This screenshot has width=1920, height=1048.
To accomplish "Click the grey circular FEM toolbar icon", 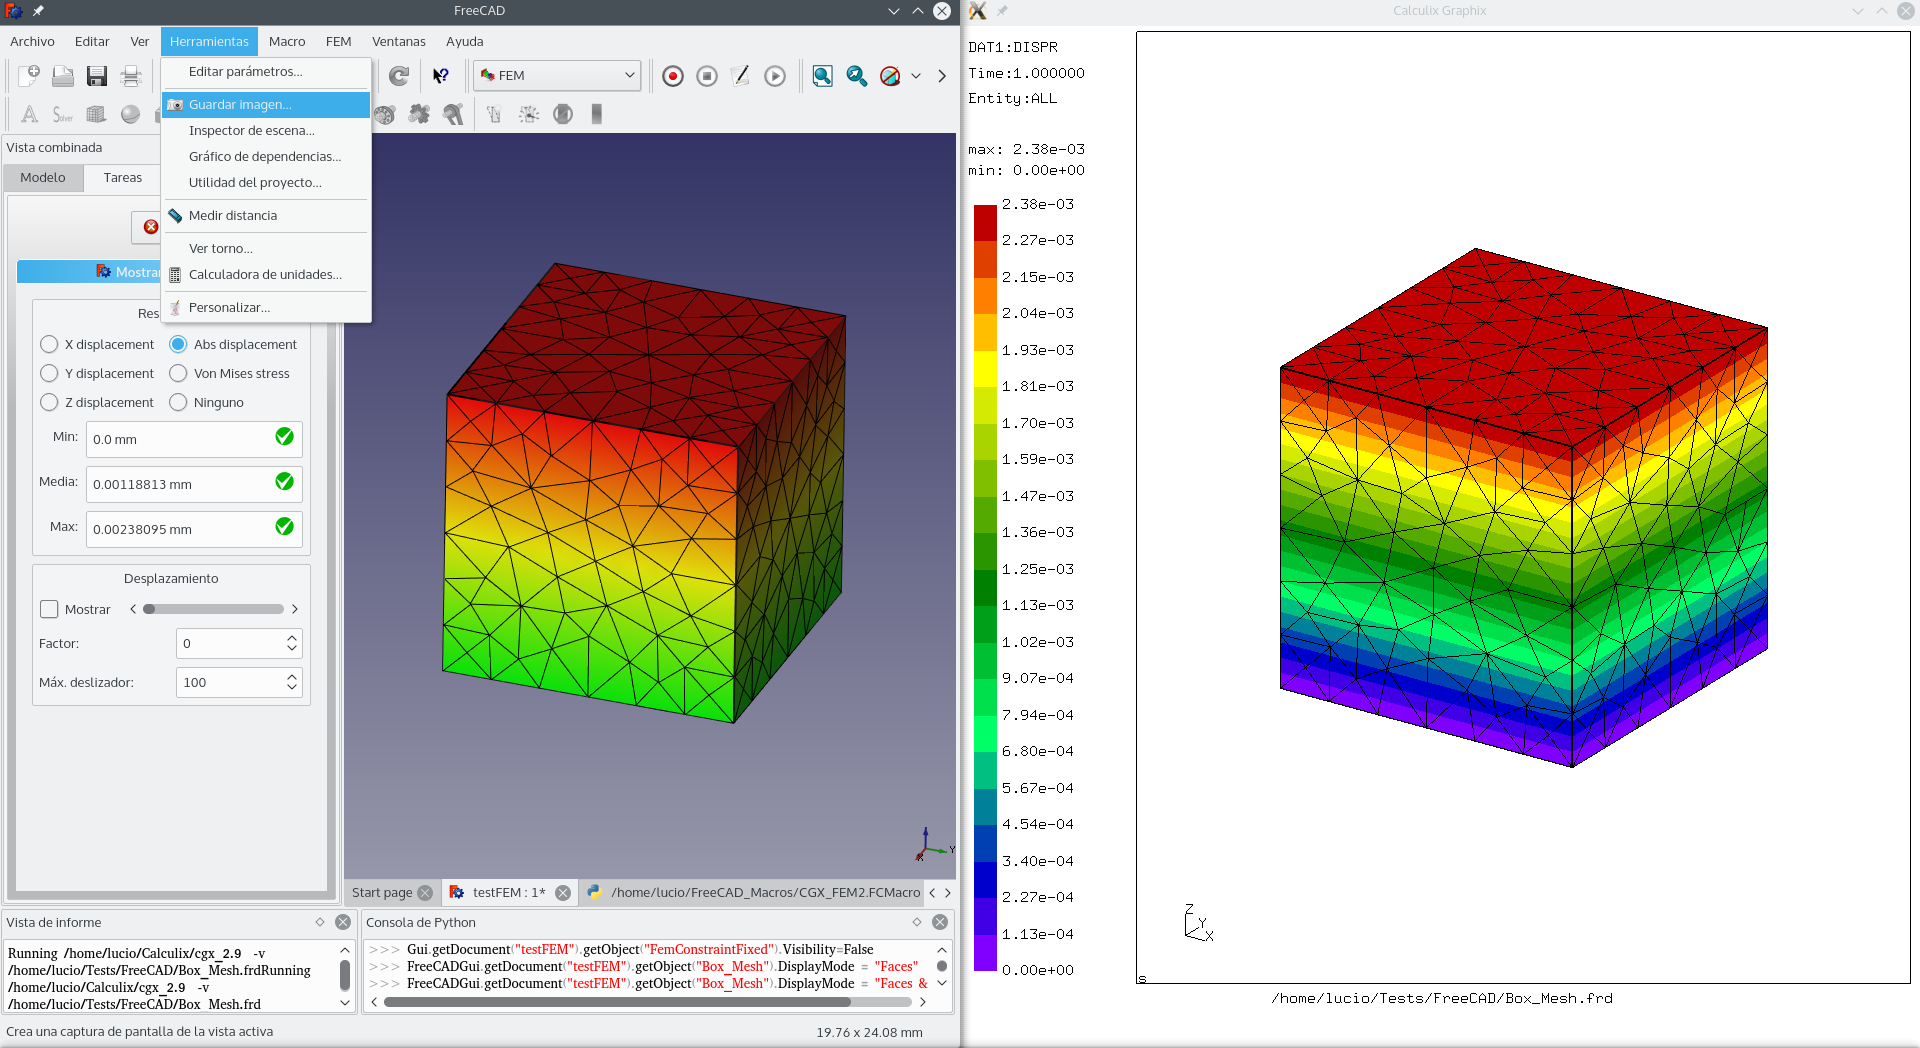I will (x=563, y=114).
